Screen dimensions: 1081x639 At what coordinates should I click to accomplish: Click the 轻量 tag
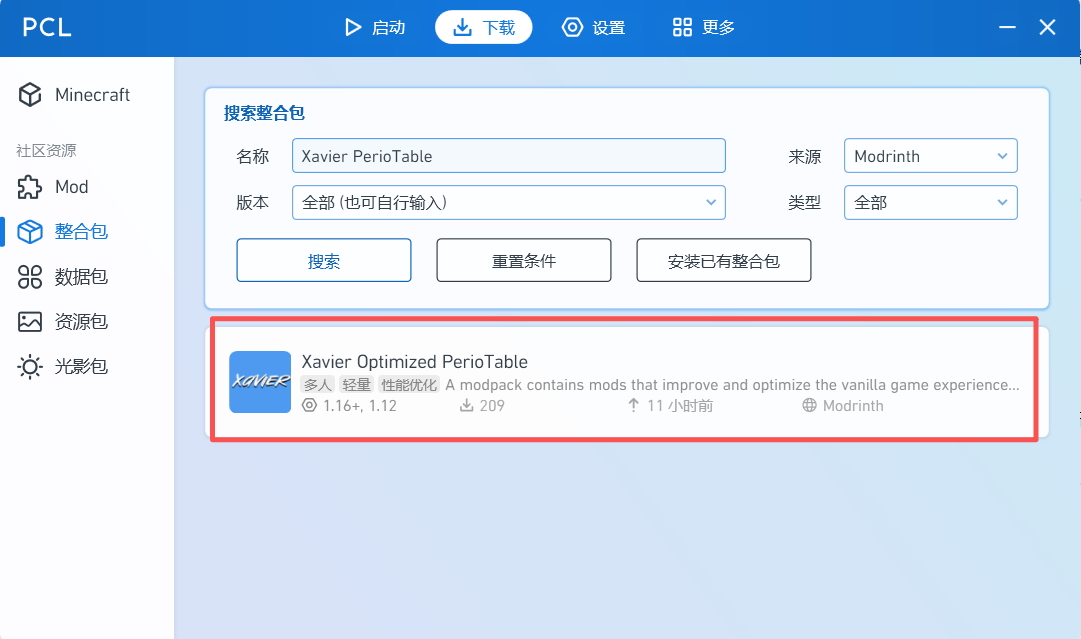coord(356,385)
